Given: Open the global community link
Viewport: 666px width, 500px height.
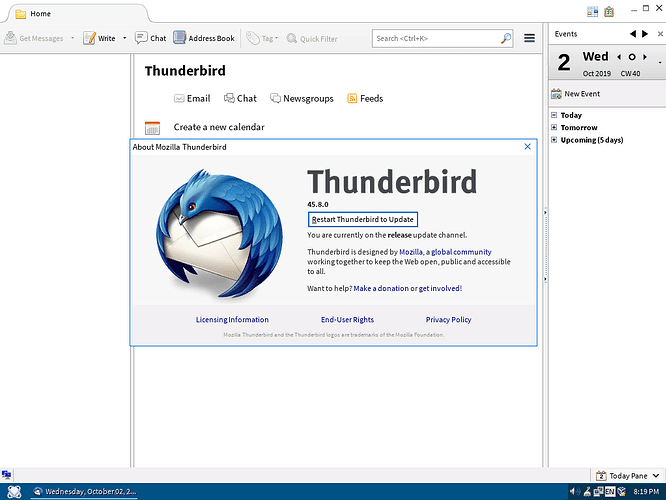Looking at the screenshot, I should click(461, 252).
